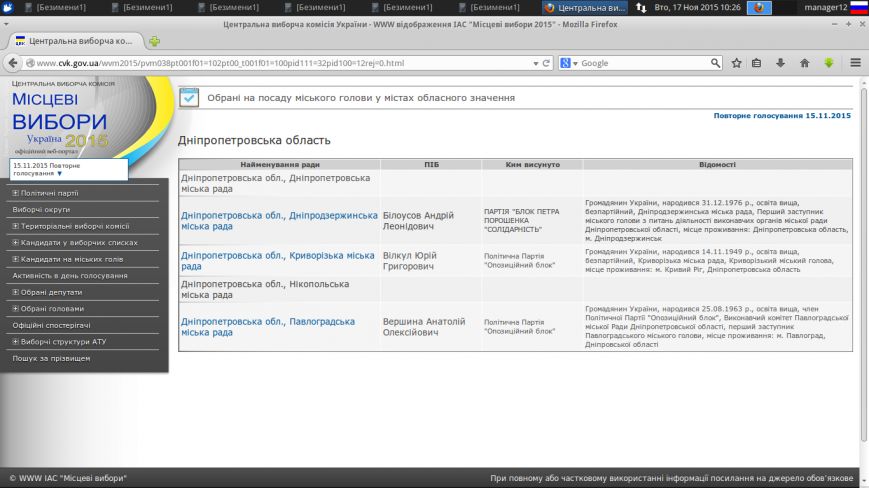Expand the Обрані депутати section
Image resolution: width=869 pixels, height=488 pixels.
click(x=16, y=292)
